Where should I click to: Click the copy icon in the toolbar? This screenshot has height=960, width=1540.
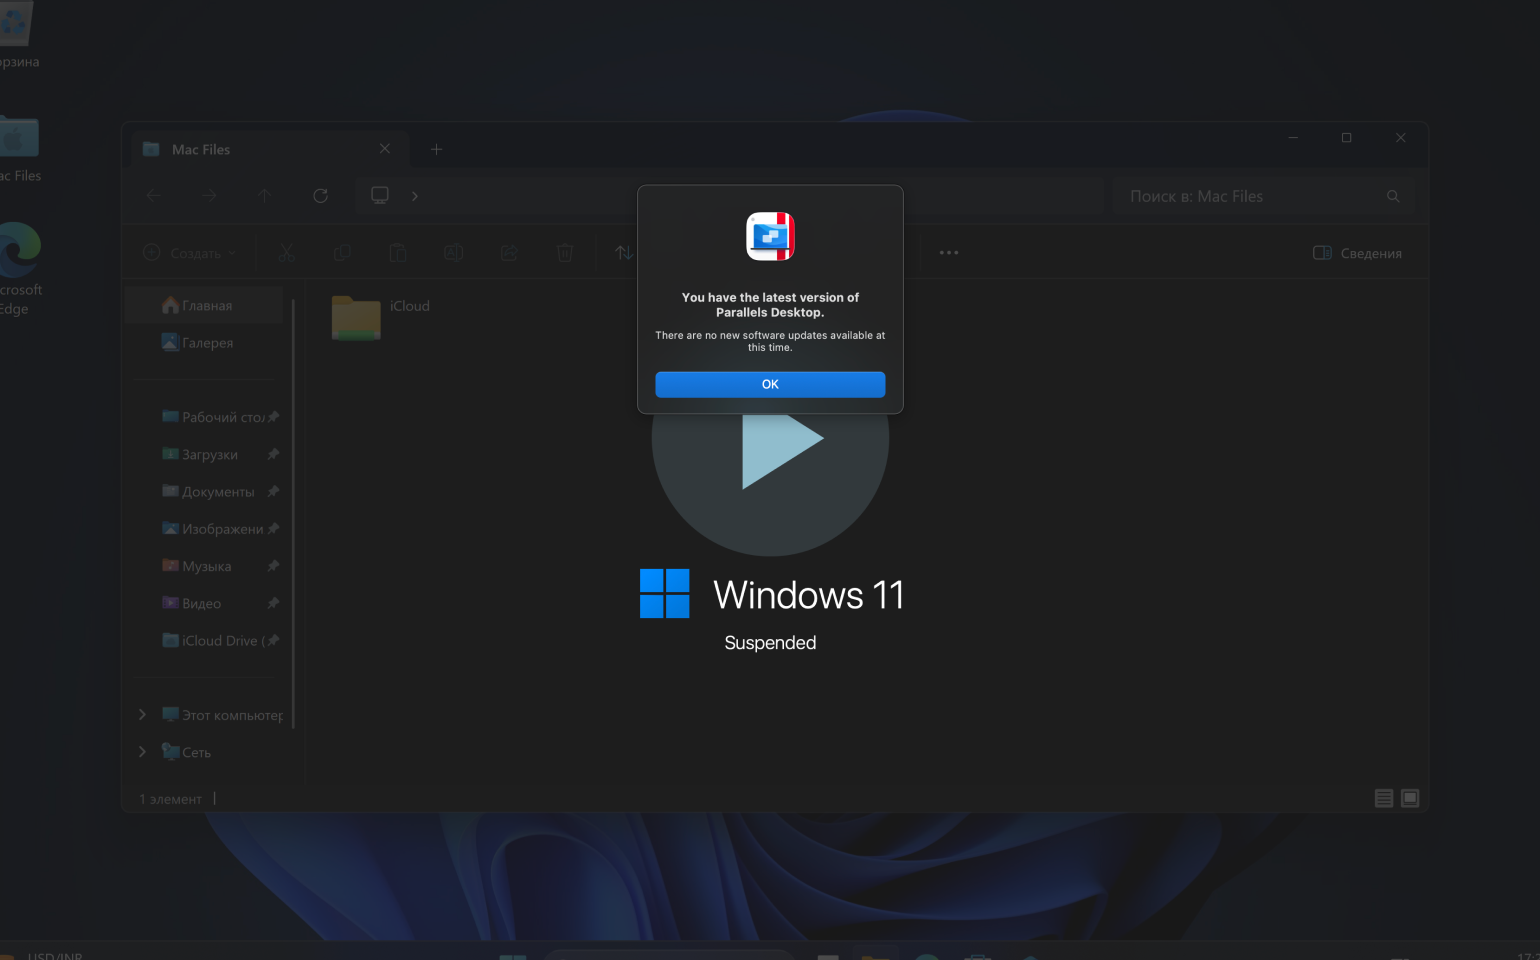pos(342,253)
